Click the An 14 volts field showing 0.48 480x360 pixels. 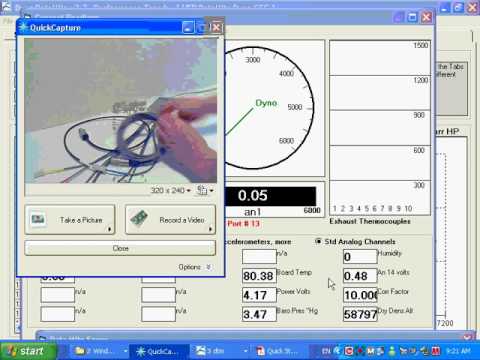[x=360, y=276]
